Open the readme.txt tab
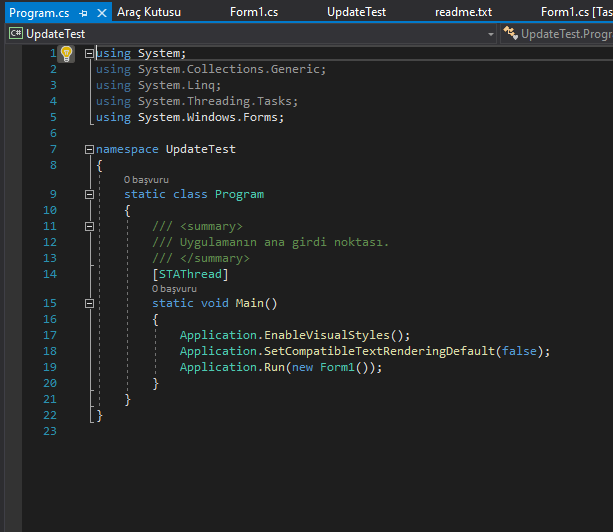Screen dimensions: 613x532 (464, 12)
